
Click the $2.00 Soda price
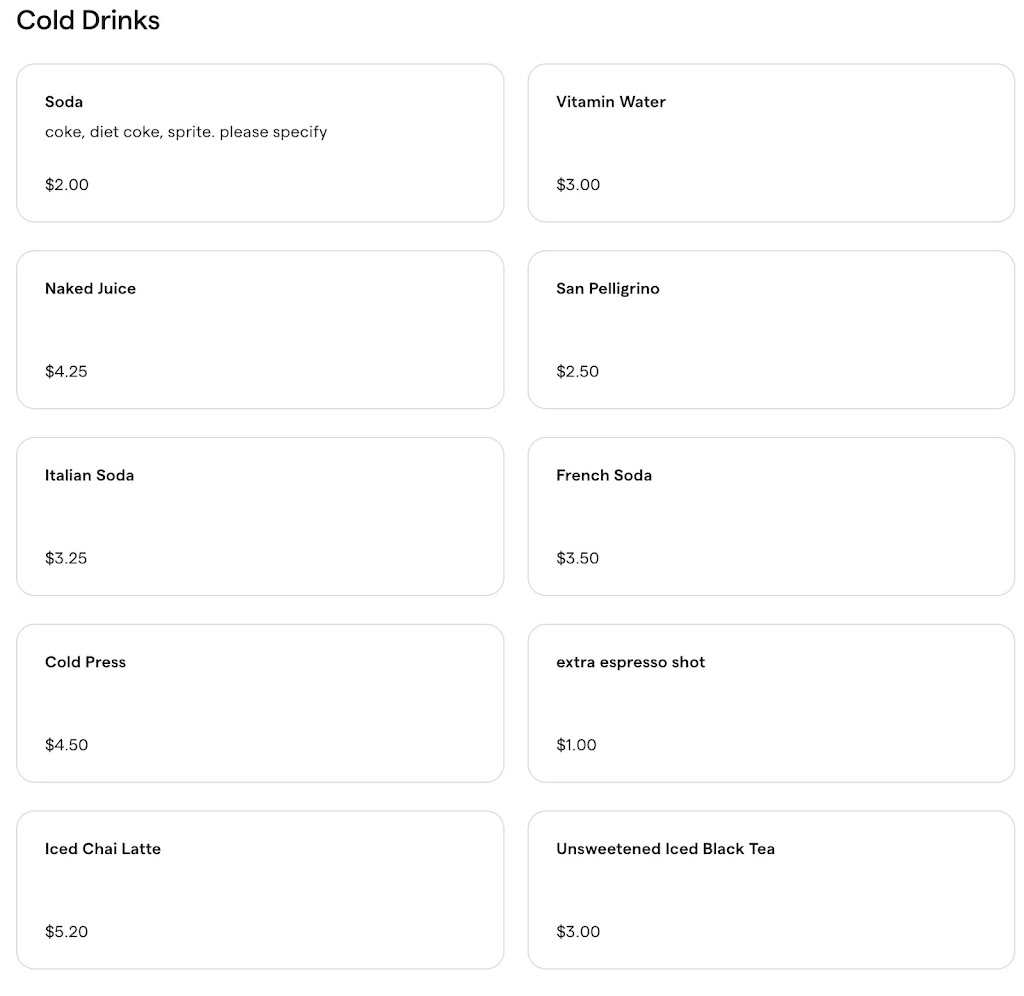(67, 185)
